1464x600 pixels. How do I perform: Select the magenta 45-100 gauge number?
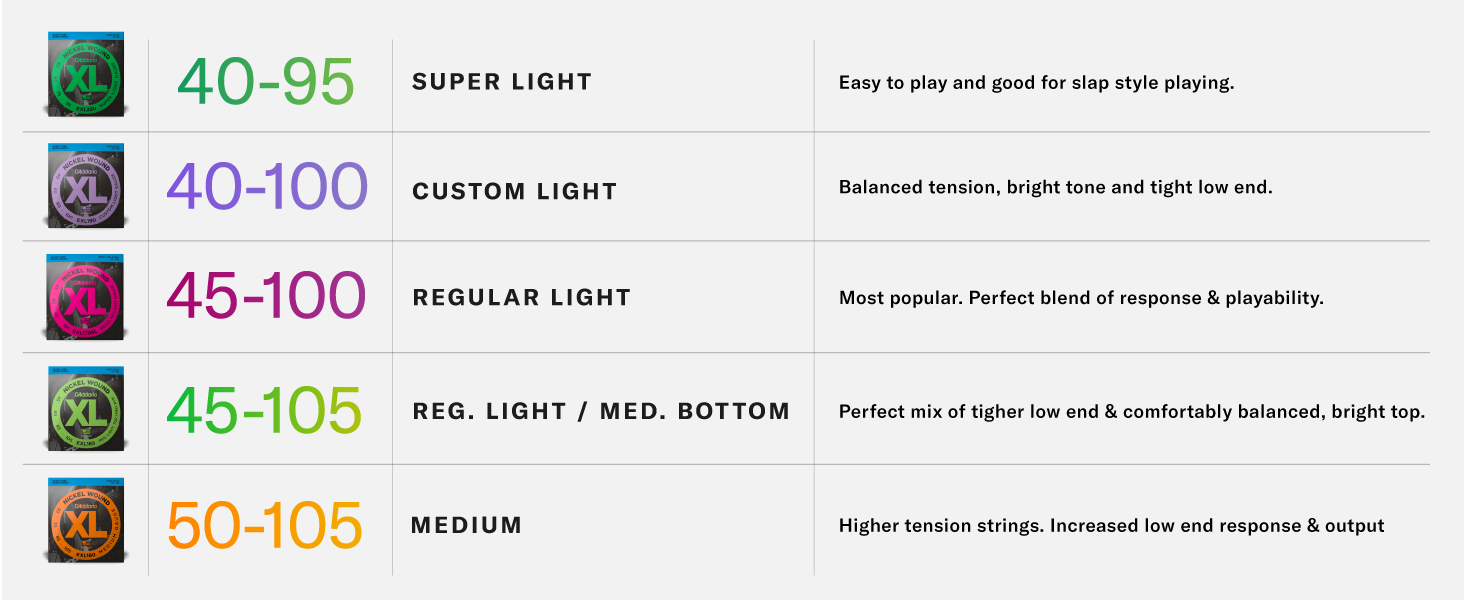click(x=267, y=296)
